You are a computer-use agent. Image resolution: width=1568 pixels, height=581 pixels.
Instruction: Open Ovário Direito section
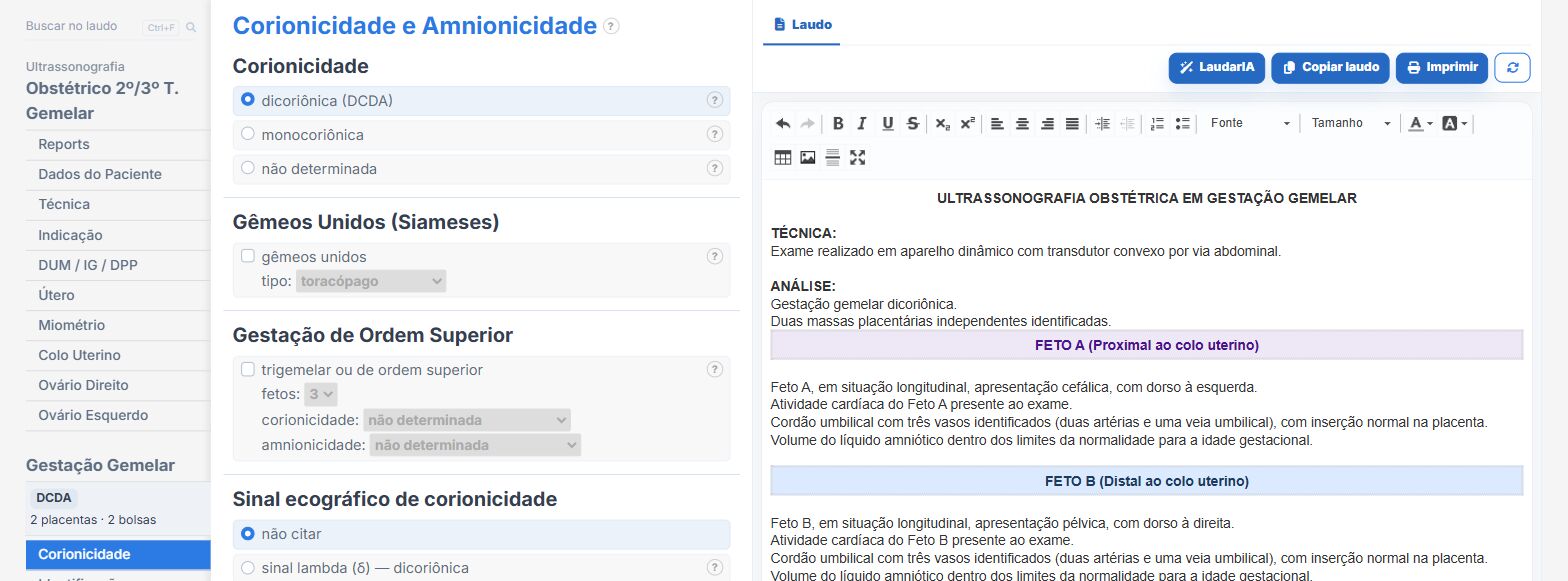[118, 385]
